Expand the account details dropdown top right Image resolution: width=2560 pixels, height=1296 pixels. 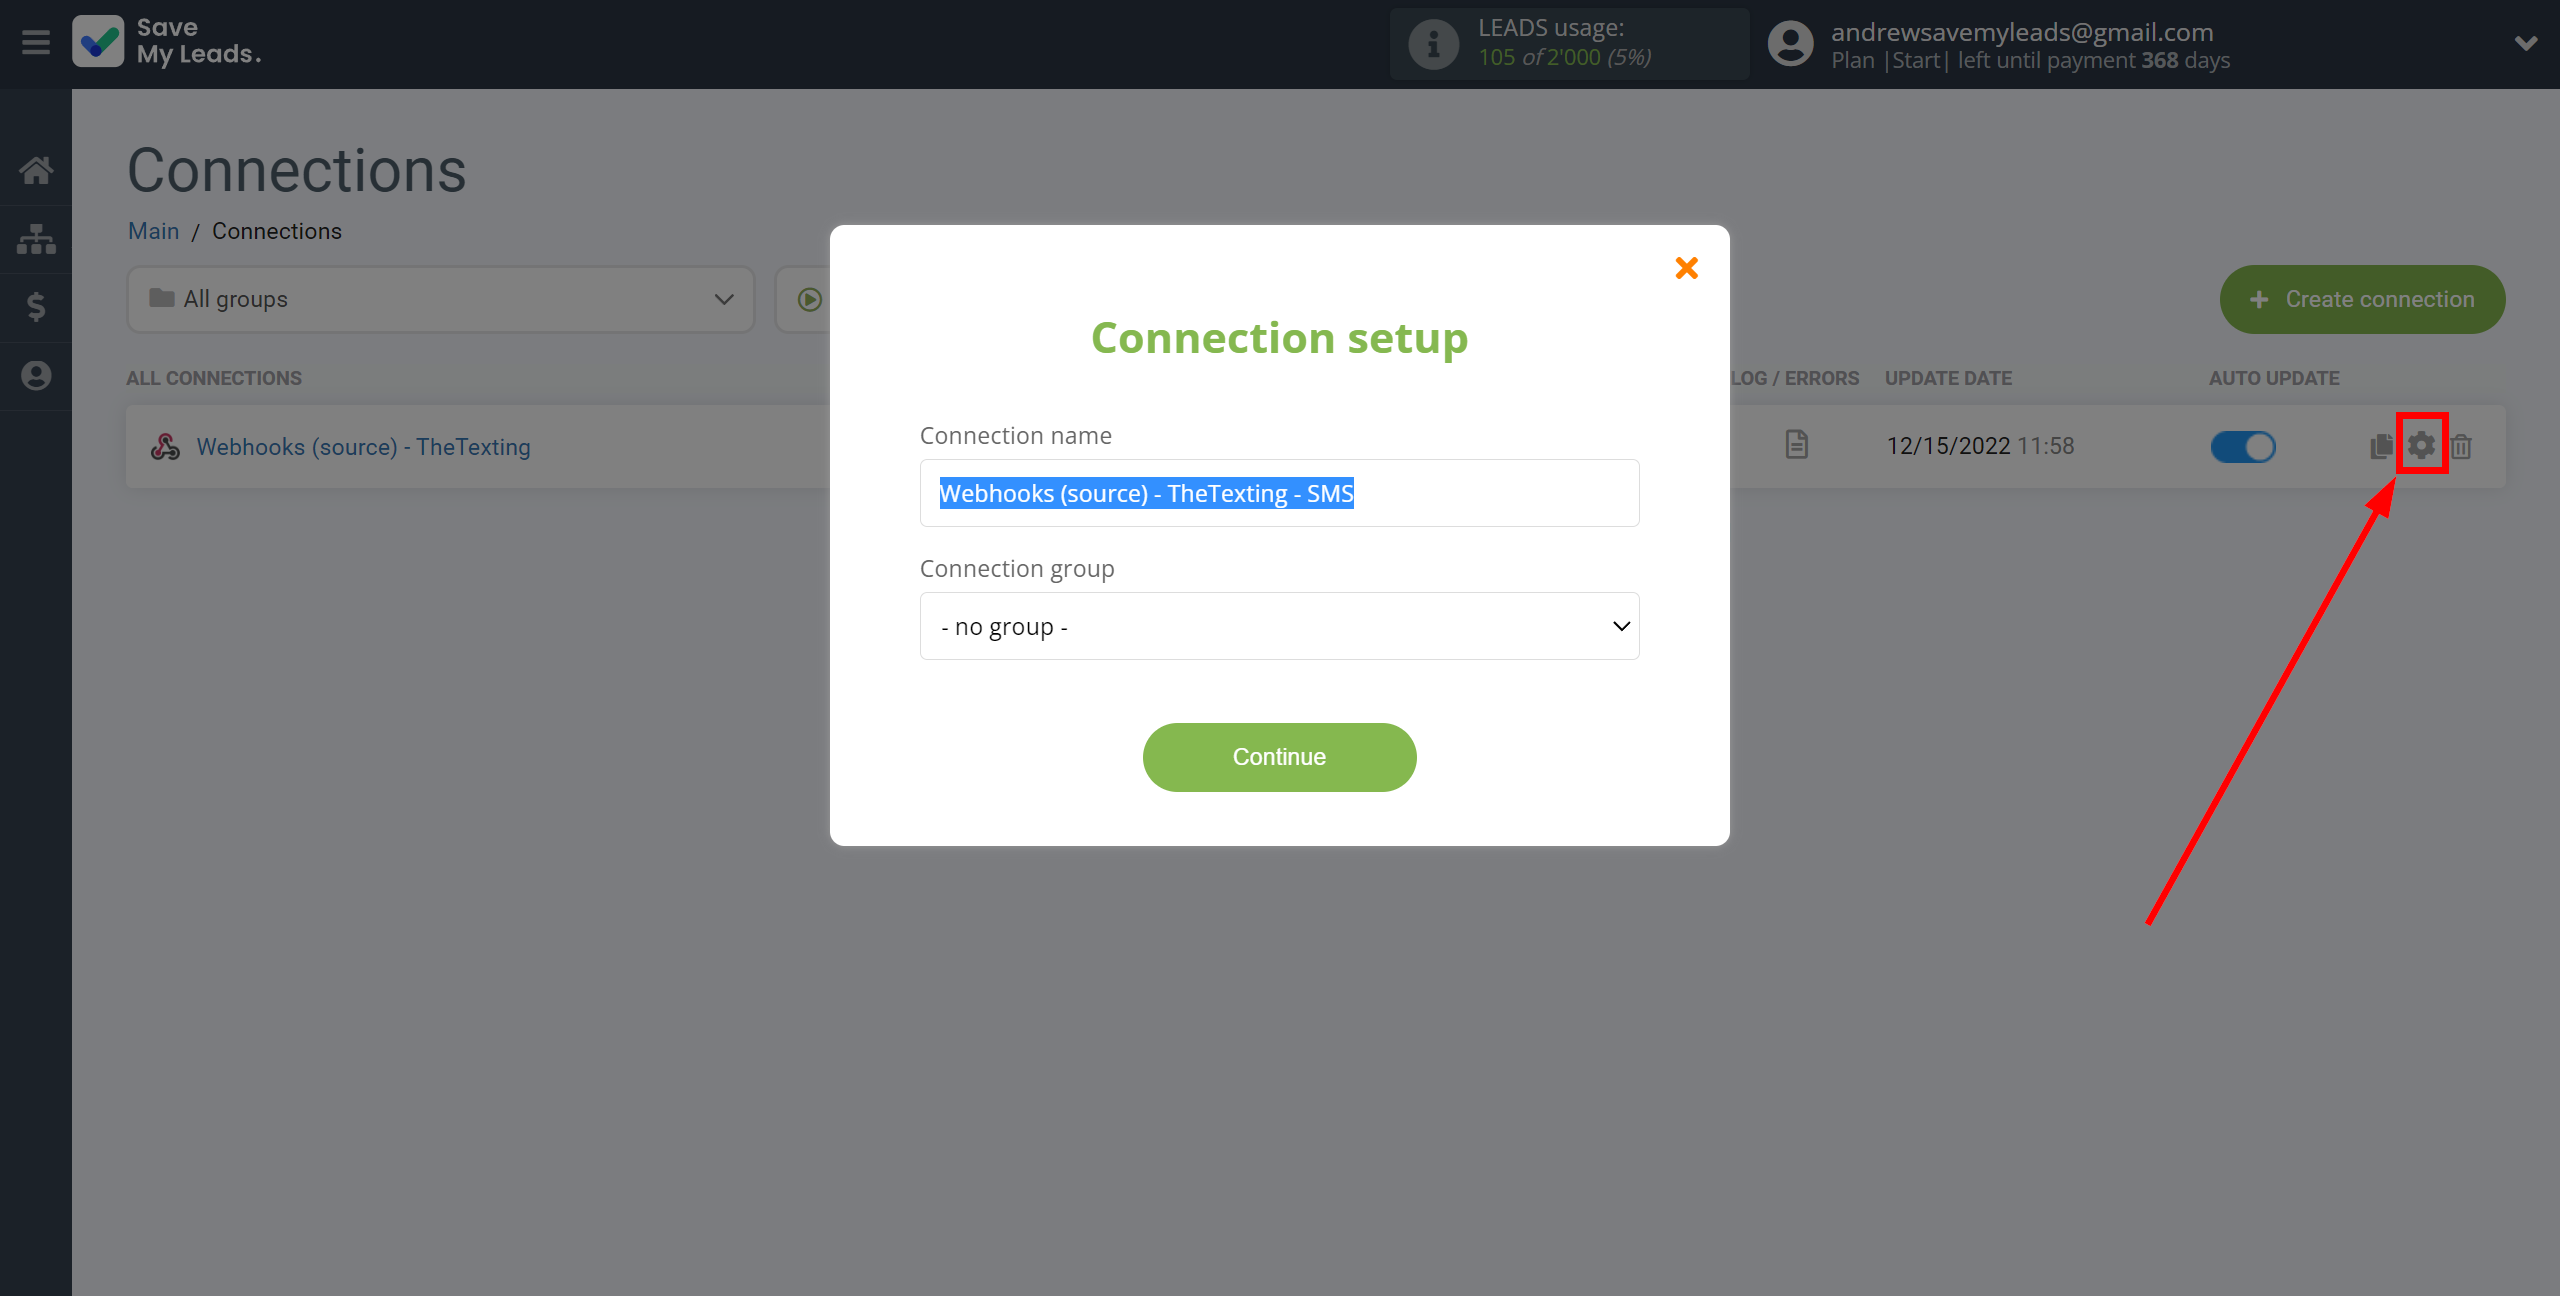click(x=2525, y=40)
